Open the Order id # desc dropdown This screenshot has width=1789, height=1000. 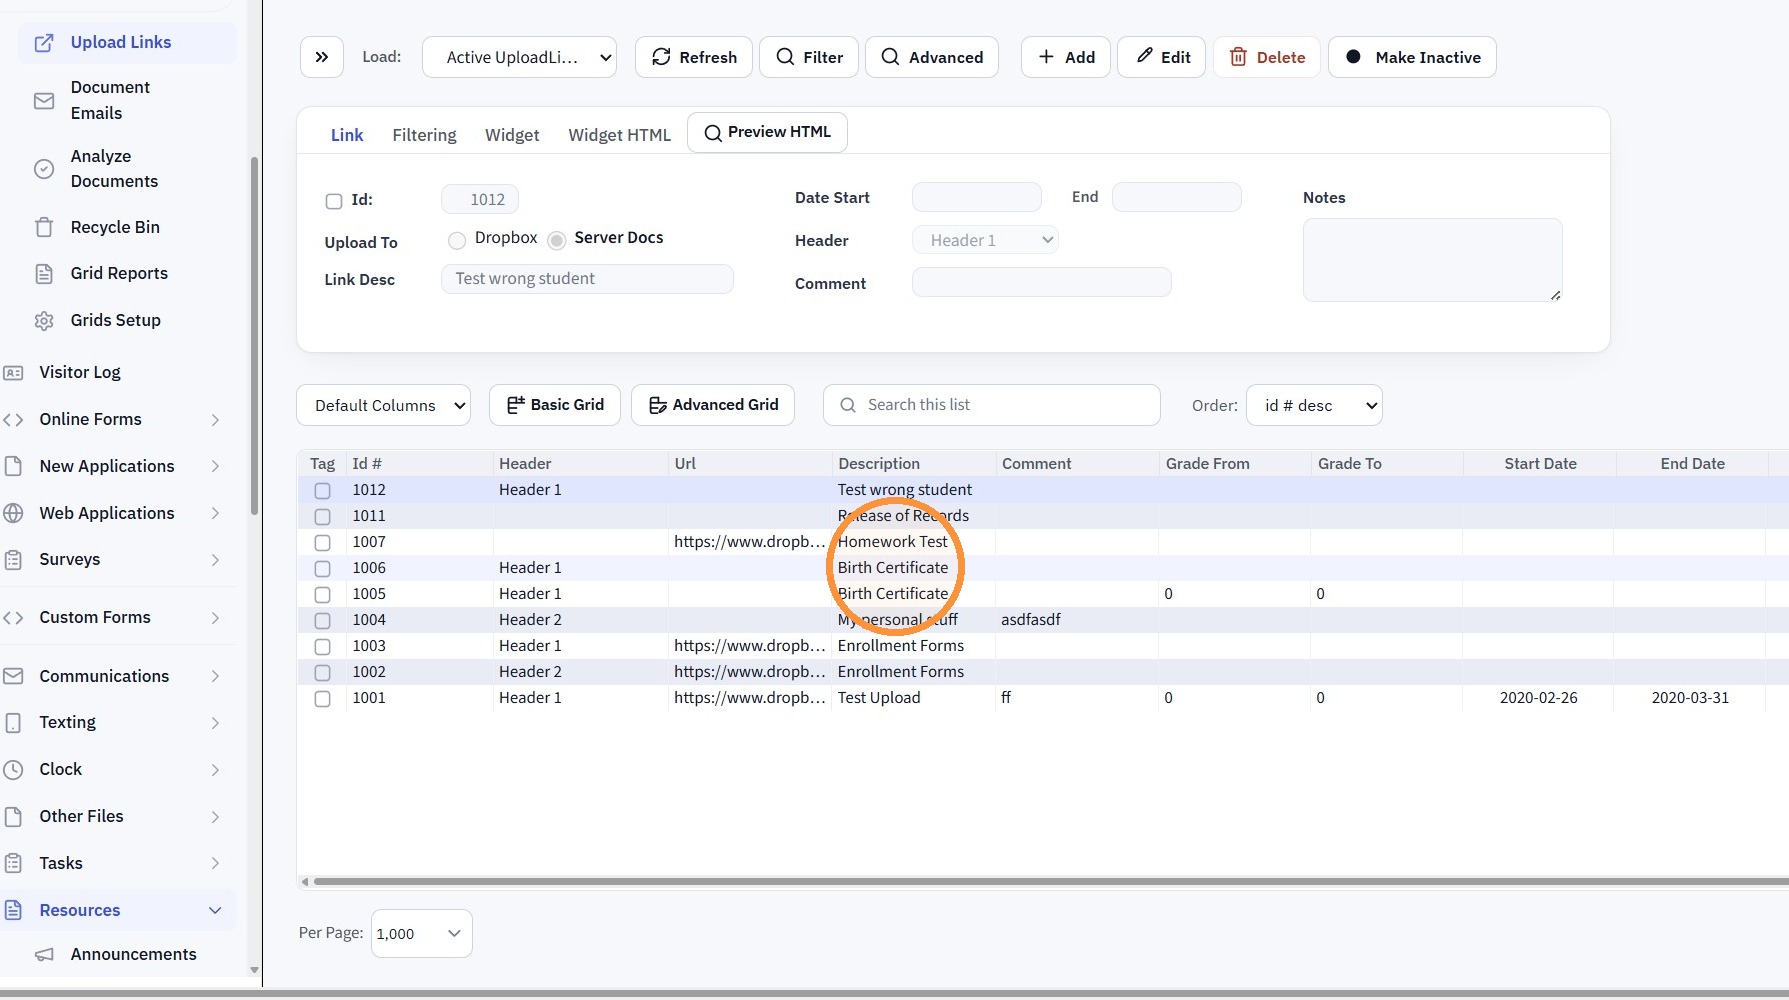coord(1314,405)
